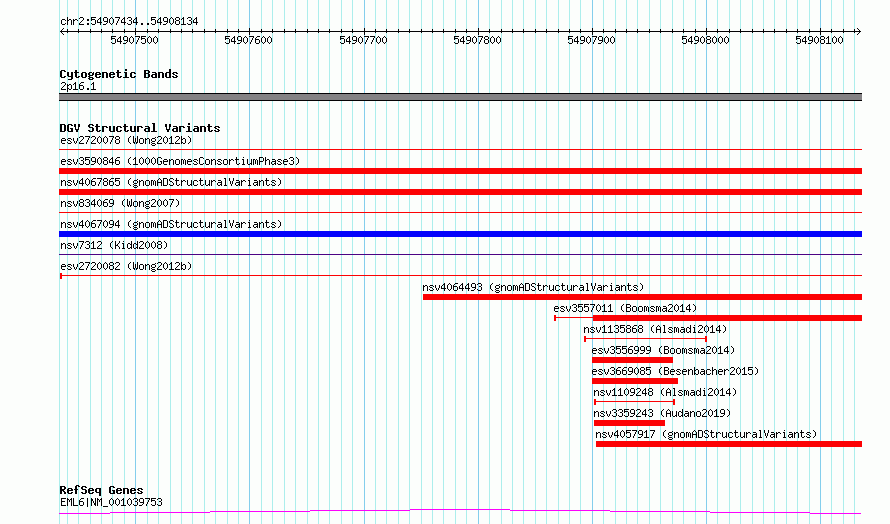This screenshot has height=524, width=890.
Task: Open nsv4064493 (gnomADStructuralVariants) label
Action: 533,287
